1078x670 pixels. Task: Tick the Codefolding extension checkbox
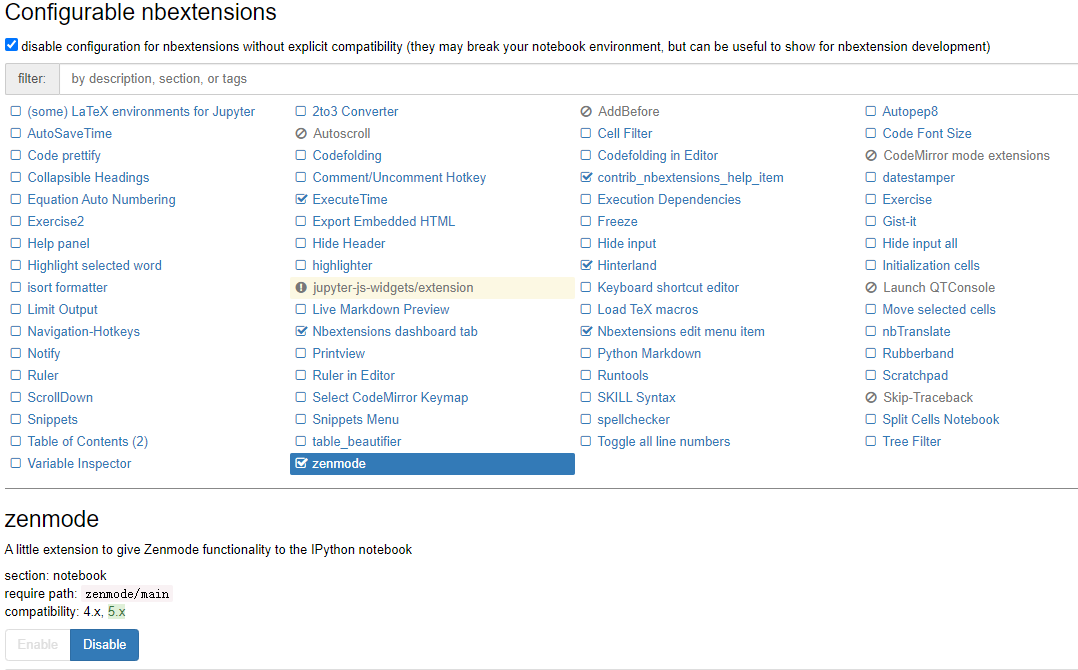tap(300, 155)
